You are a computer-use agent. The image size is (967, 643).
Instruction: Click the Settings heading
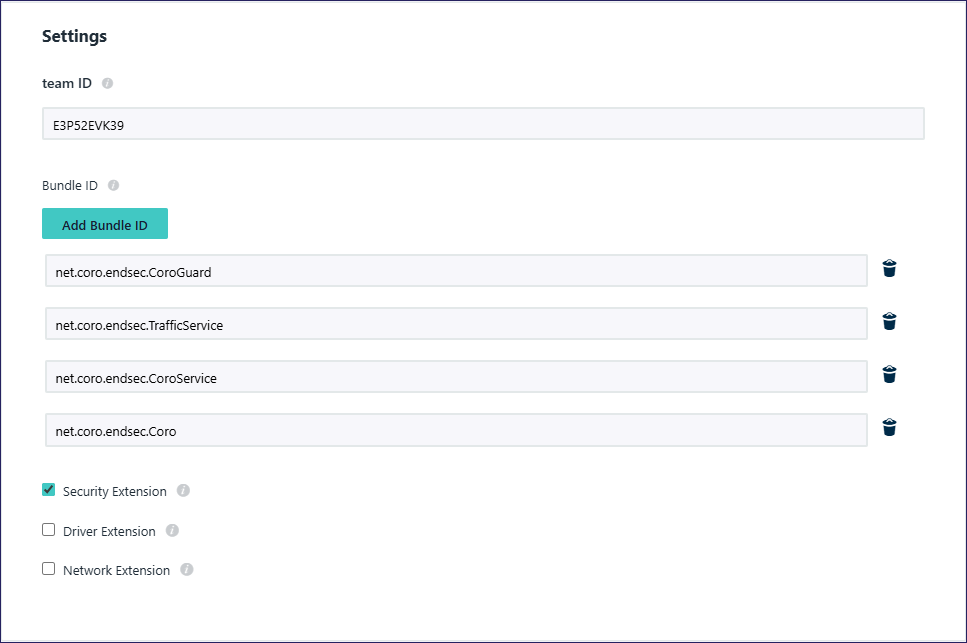click(74, 37)
